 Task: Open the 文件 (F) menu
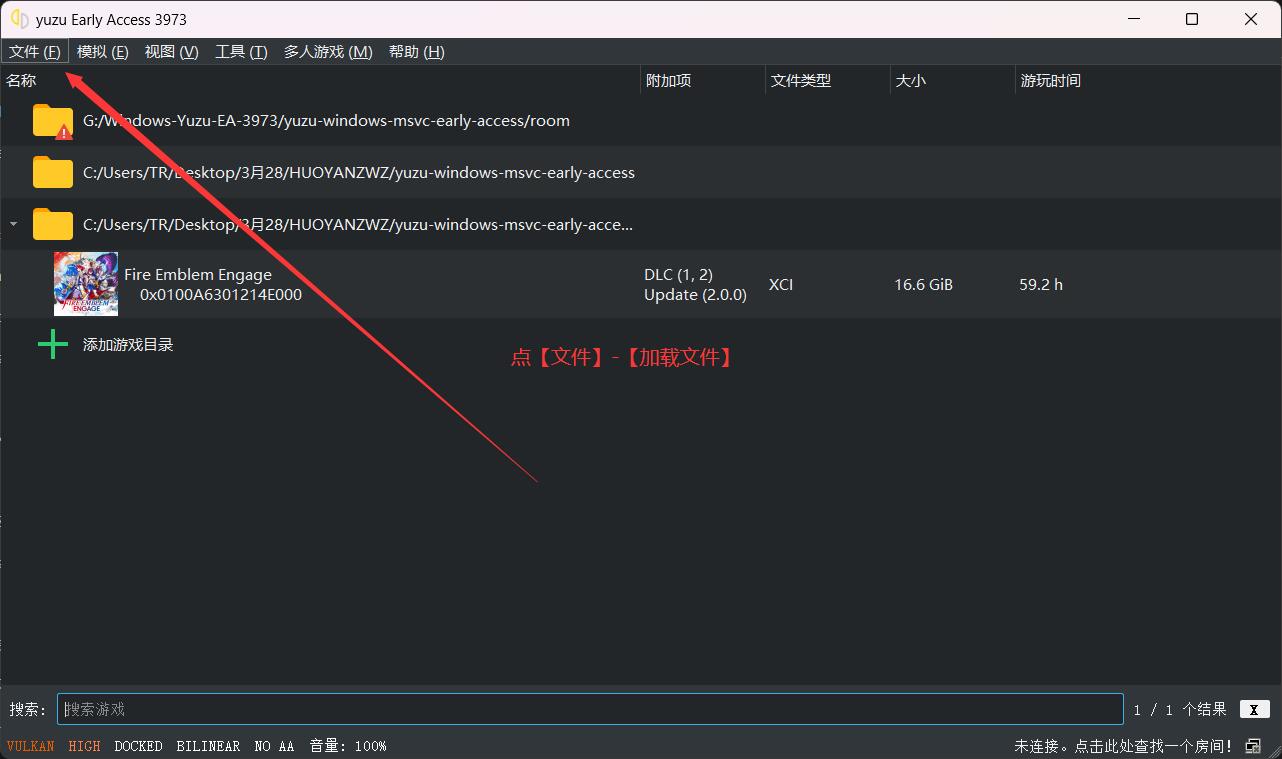(x=35, y=52)
